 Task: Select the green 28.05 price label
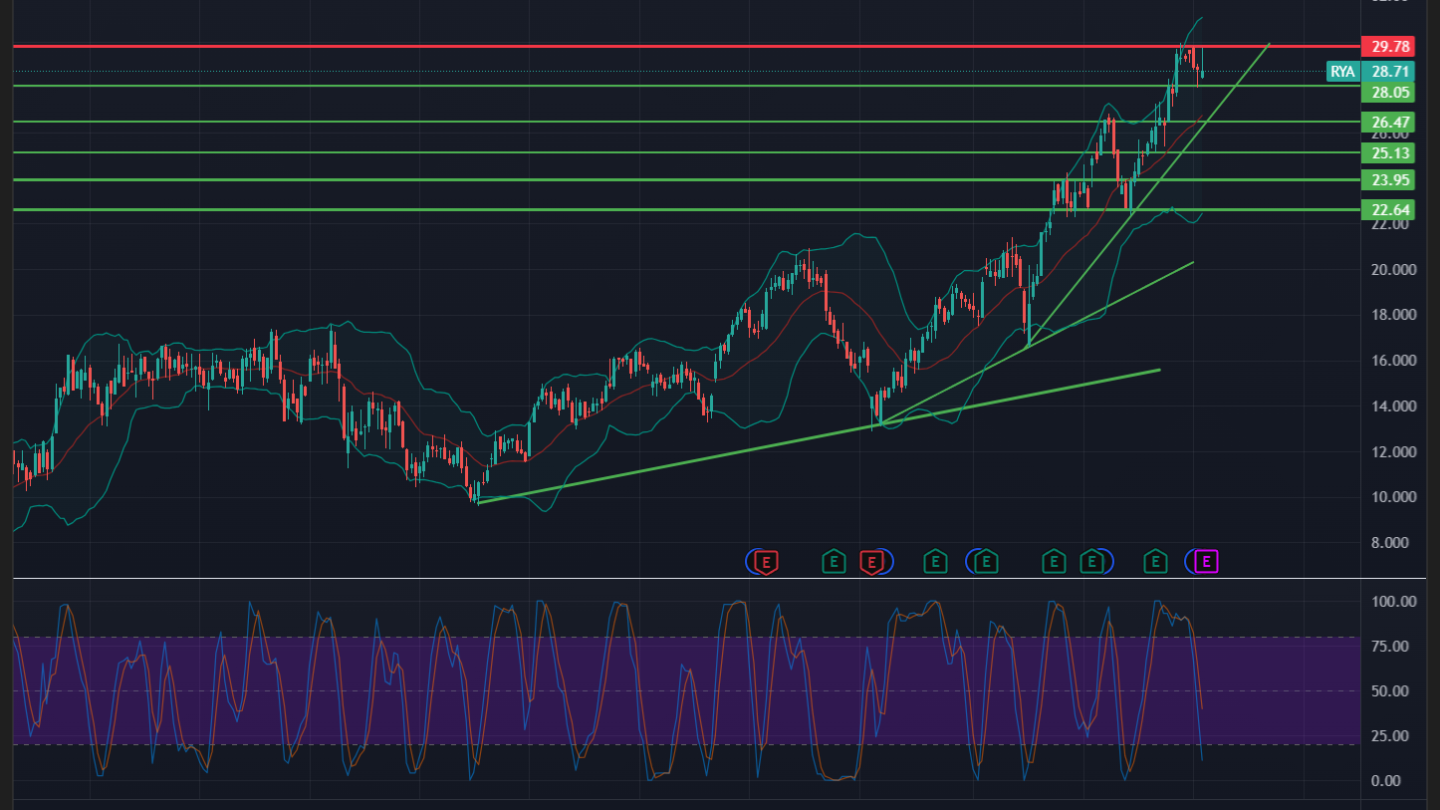click(1390, 92)
